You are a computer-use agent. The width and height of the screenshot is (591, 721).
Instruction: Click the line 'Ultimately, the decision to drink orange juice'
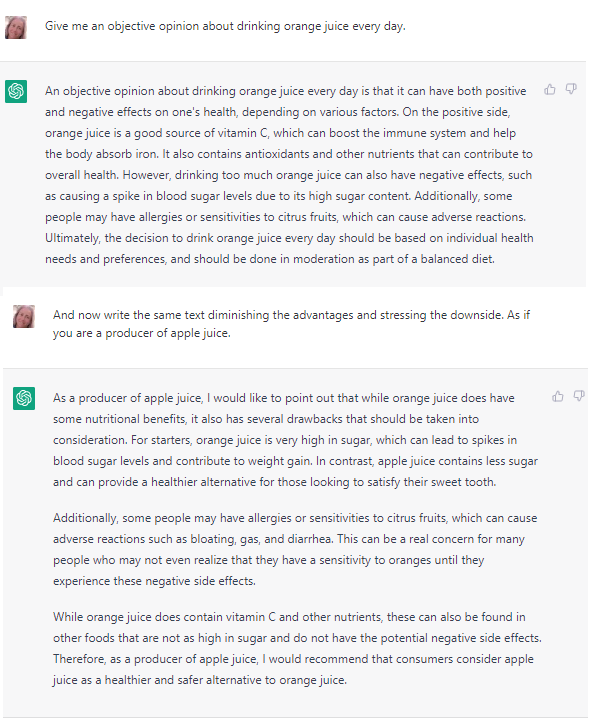click(x=289, y=238)
